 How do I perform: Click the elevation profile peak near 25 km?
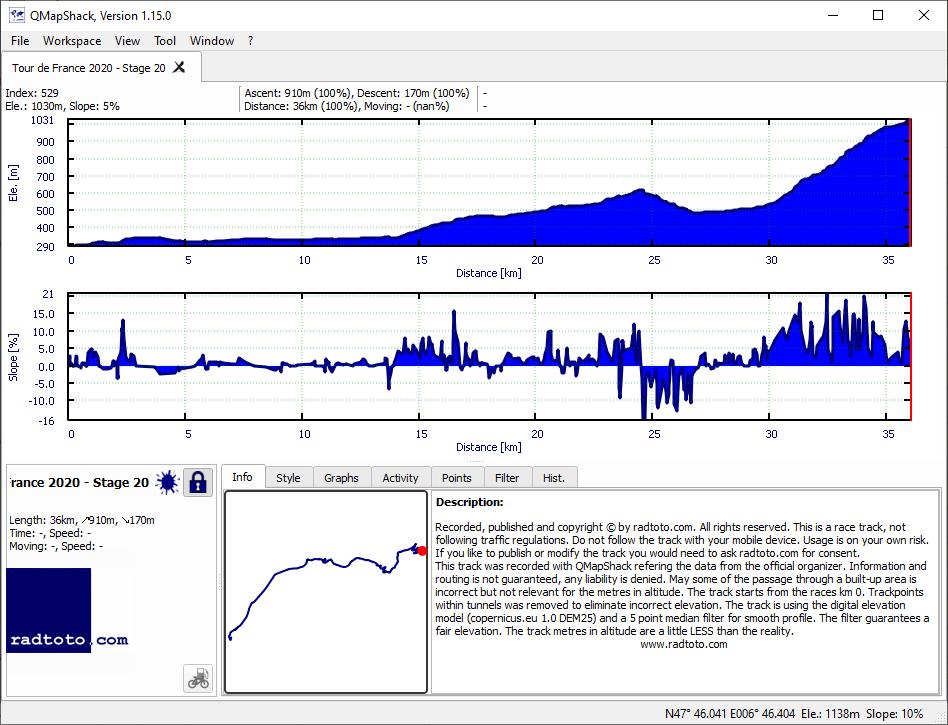[640, 191]
